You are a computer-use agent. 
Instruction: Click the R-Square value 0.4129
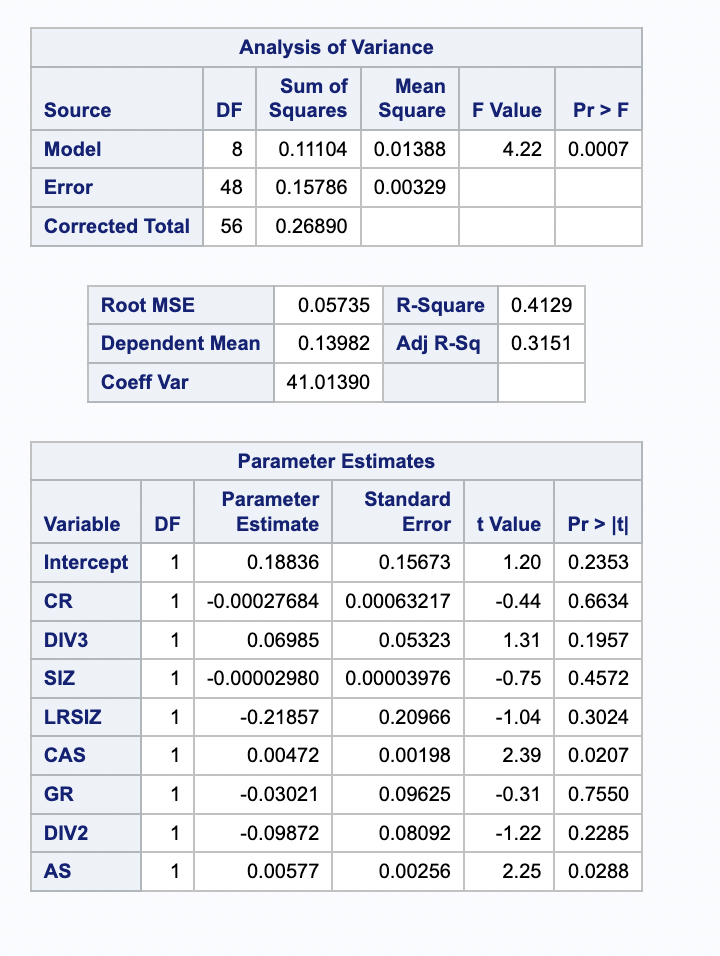(541, 305)
